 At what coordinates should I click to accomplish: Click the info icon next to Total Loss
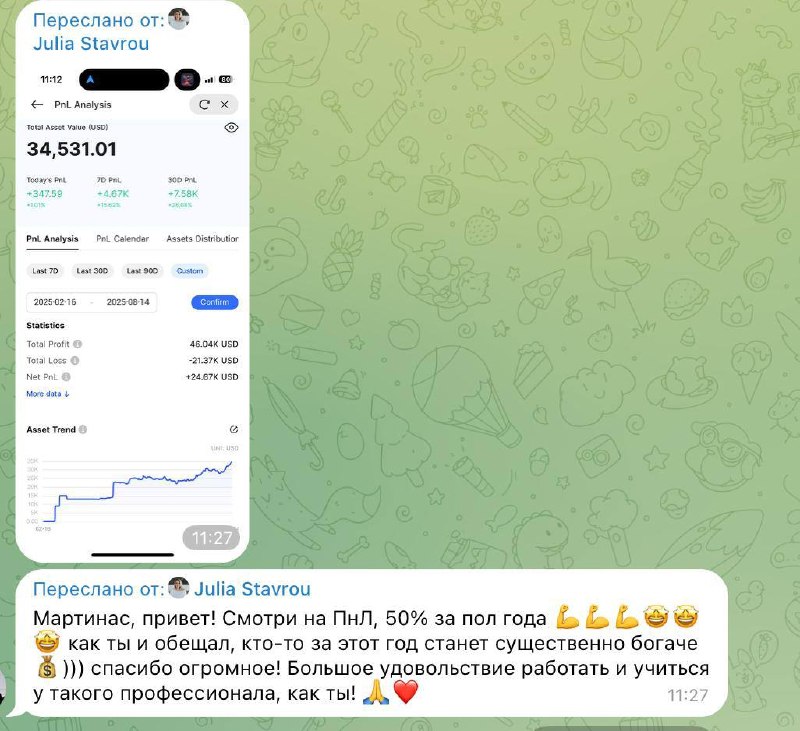coord(75,360)
